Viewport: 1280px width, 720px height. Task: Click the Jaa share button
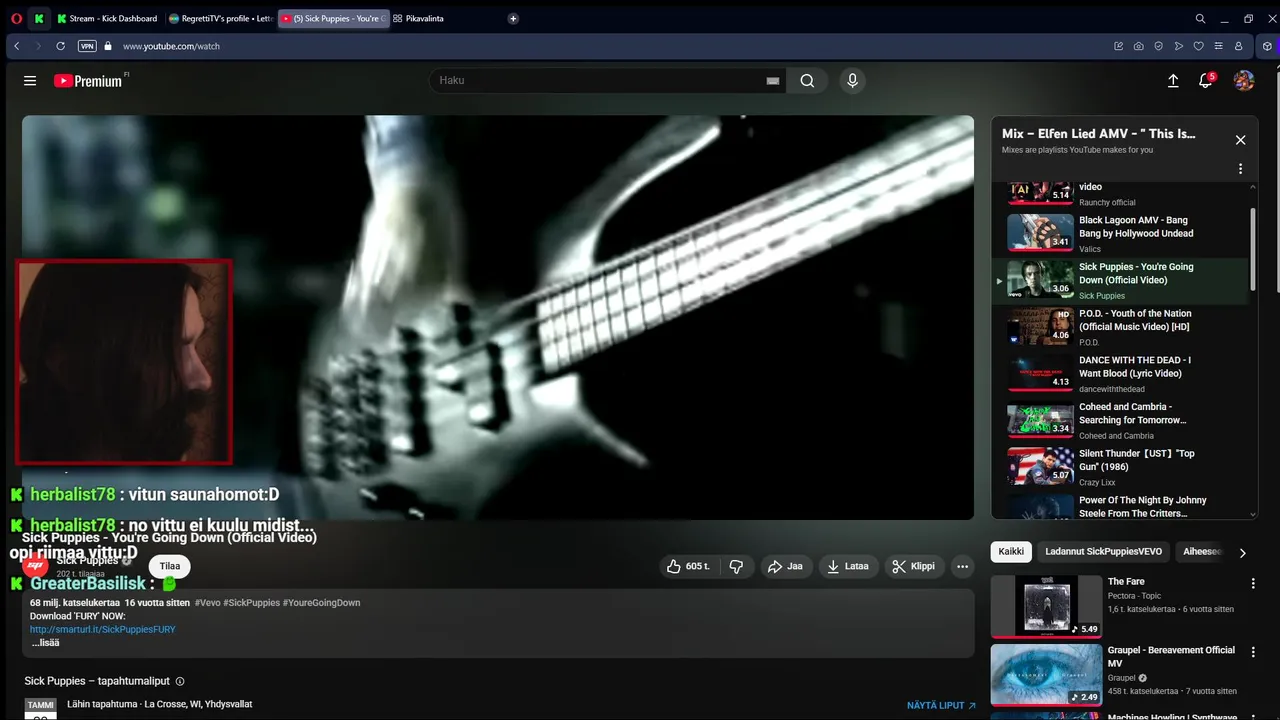pyautogui.click(x=785, y=566)
